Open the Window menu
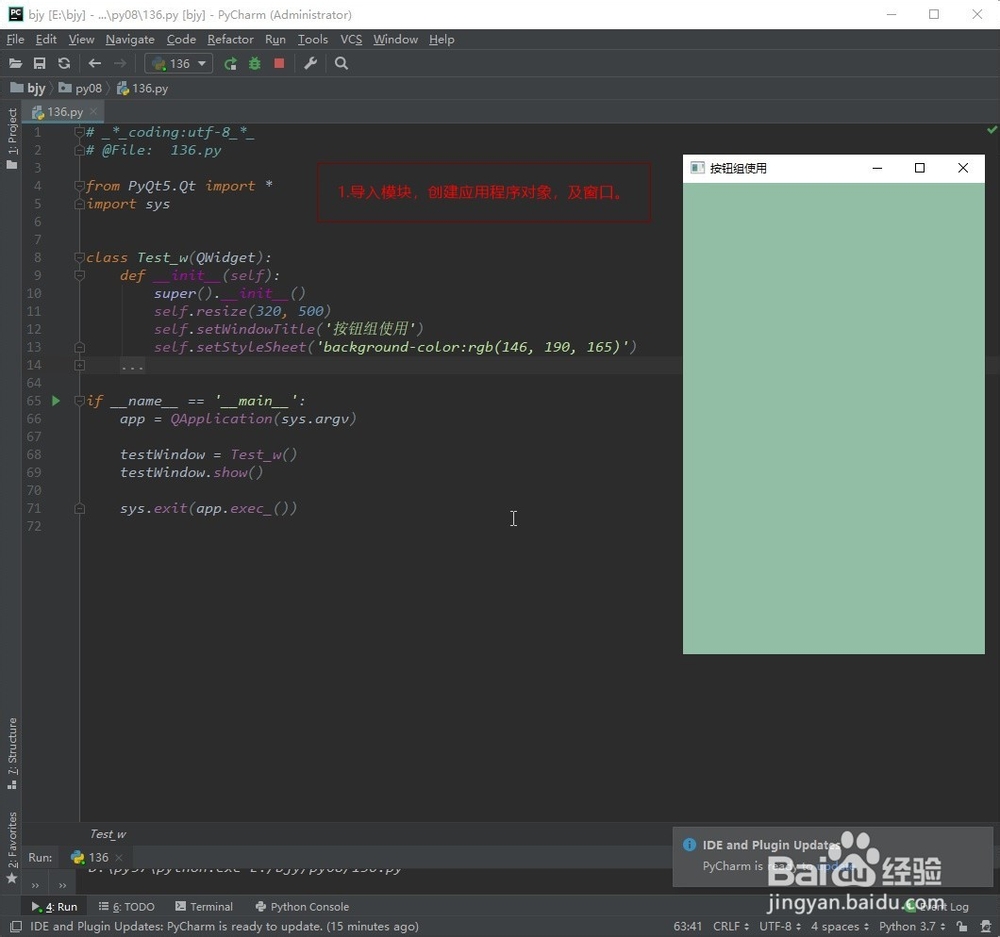 pyautogui.click(x=395, y=40)
